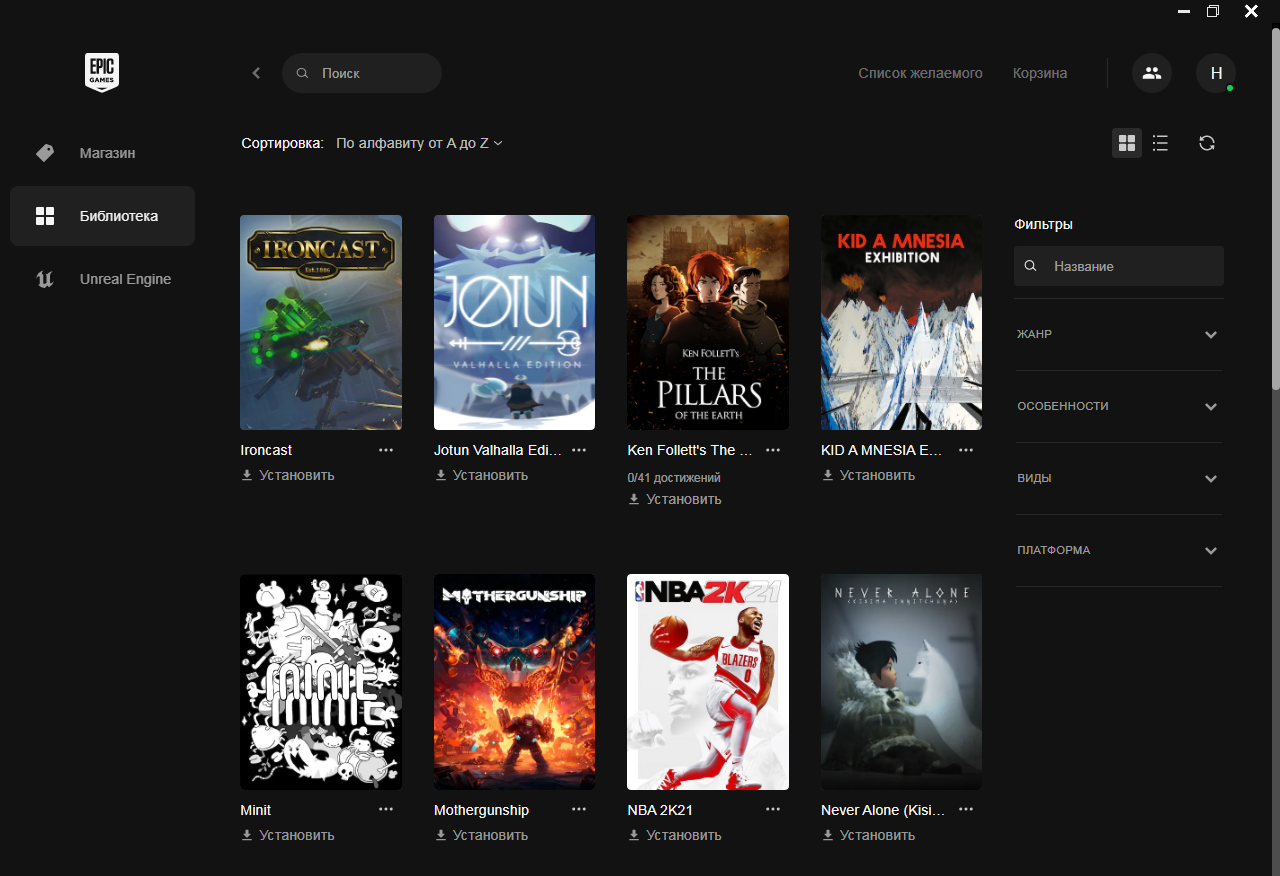
Task: Open options menu for Minit
Action: [x=386, y=809]
